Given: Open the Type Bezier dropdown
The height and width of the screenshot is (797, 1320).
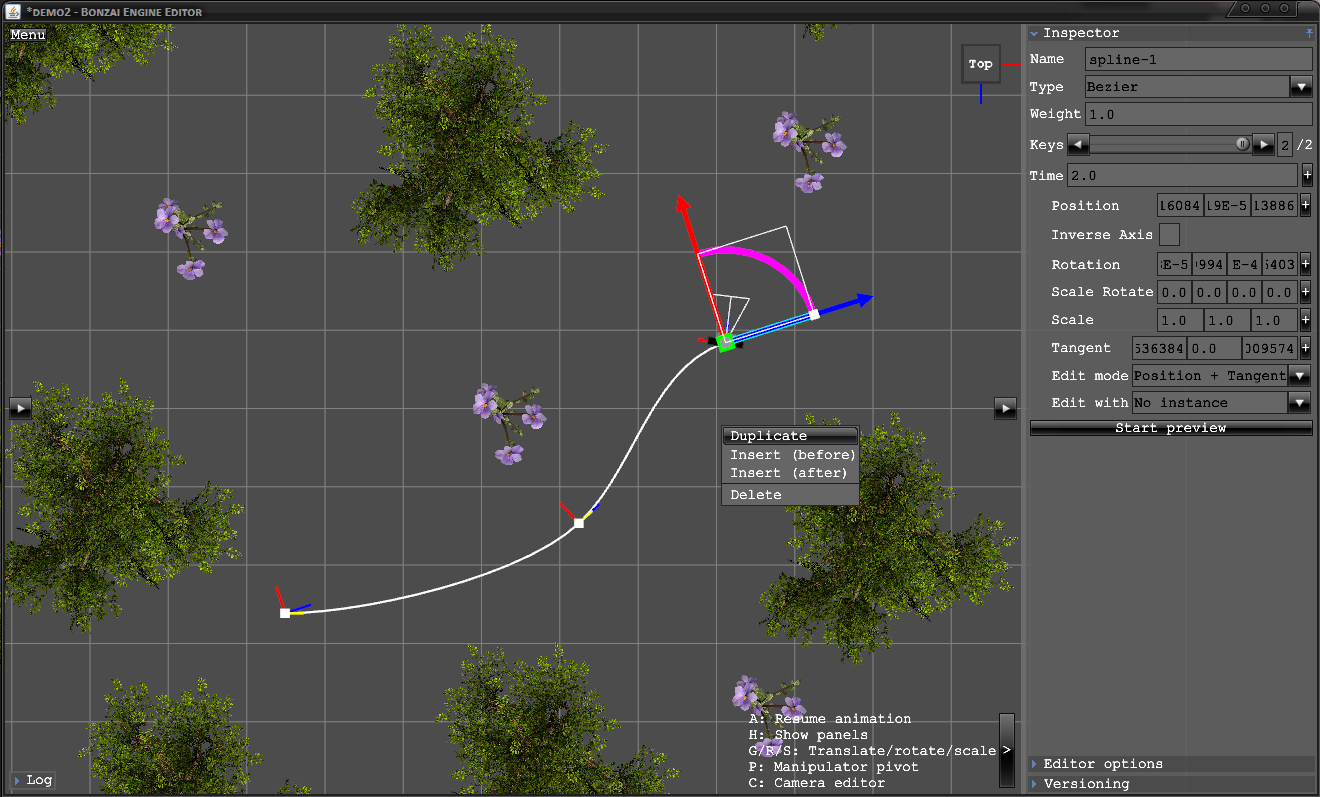Looking at the screenshot, I should tap(1300, 87).
